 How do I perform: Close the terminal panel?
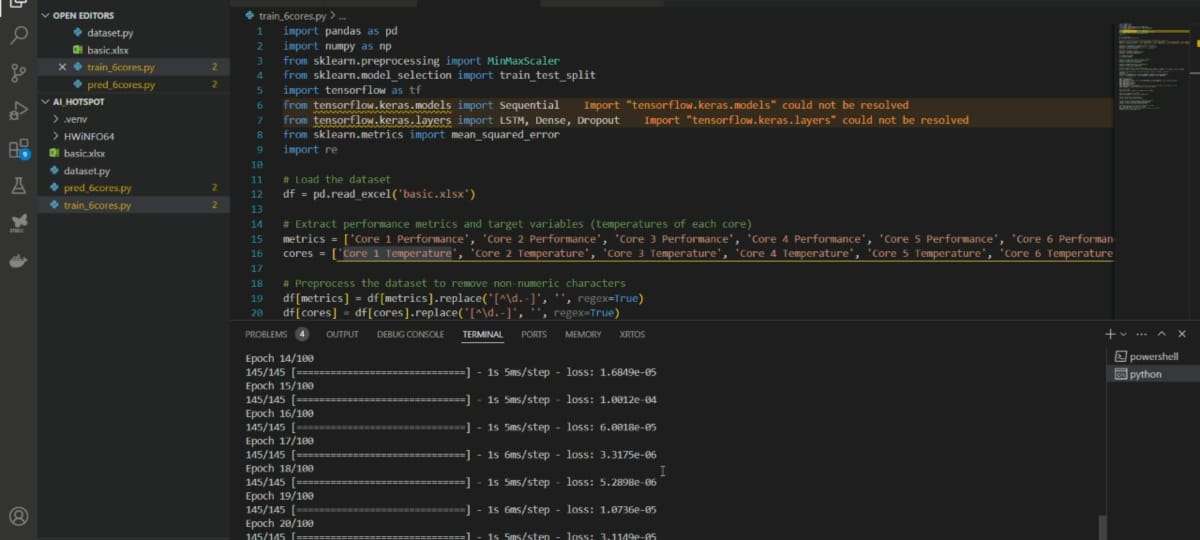click(1182, 334)
